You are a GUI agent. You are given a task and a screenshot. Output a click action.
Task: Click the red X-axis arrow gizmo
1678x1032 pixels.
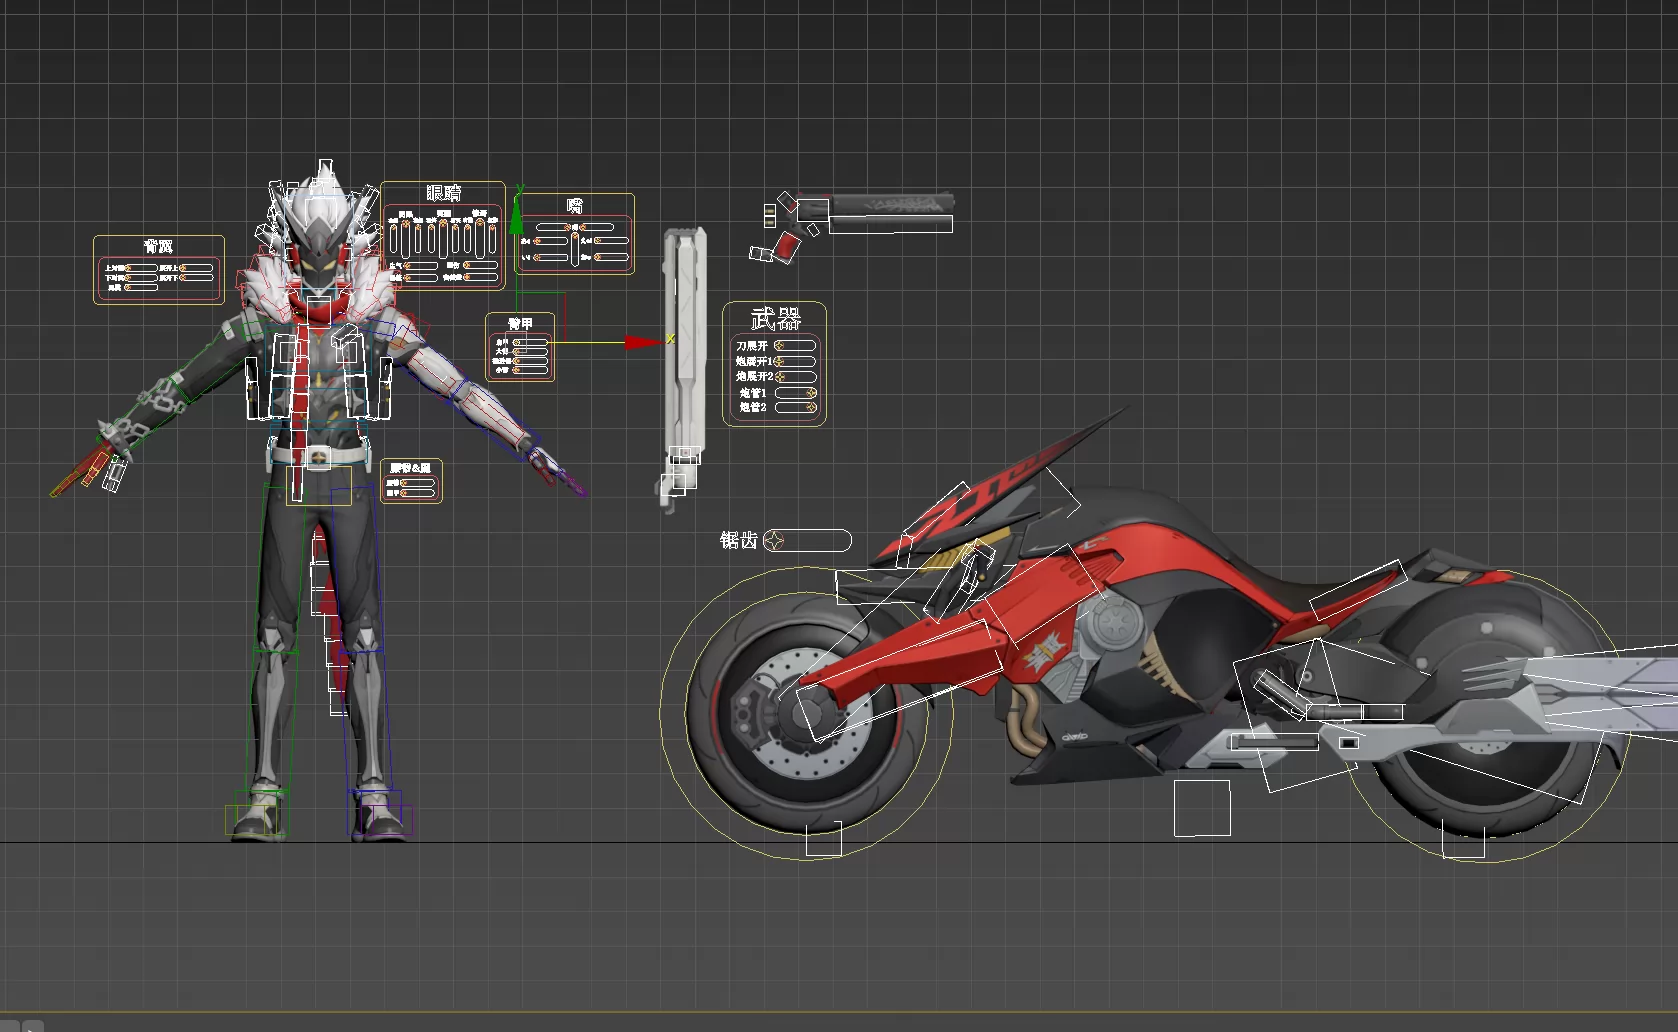coord(642,343)
